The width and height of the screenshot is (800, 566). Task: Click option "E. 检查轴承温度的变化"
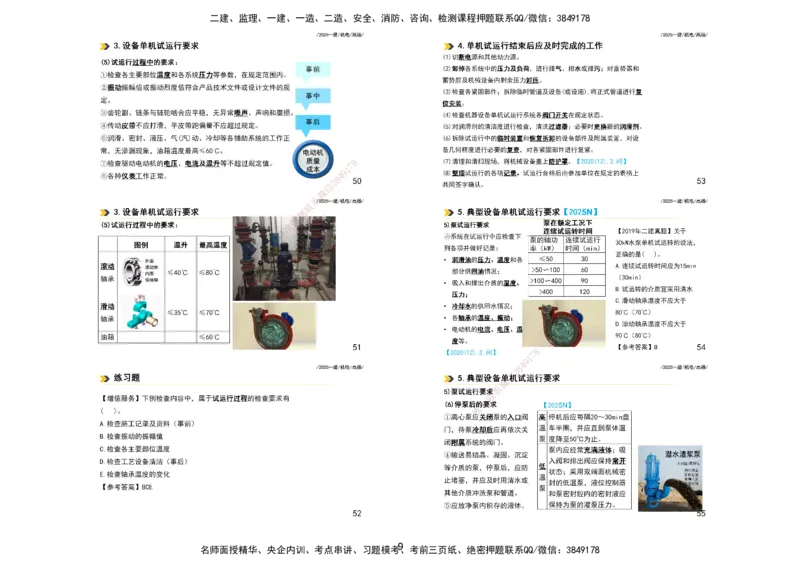coord(135,474)
